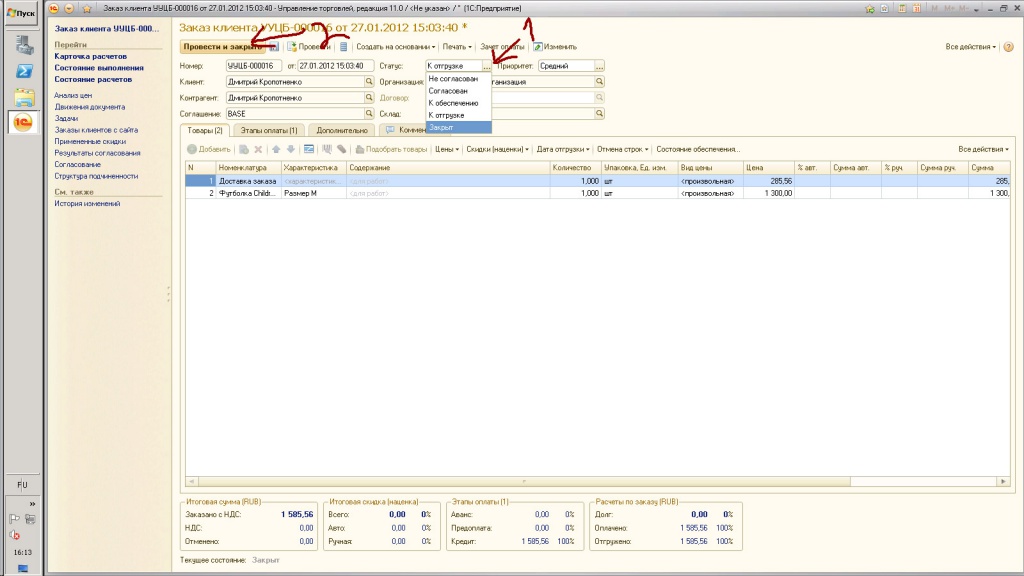Switch to the Этапы оплаты (1) tab
This screenshot has width=1024, height=576.
pyautogui.click(x=268, y=131)
